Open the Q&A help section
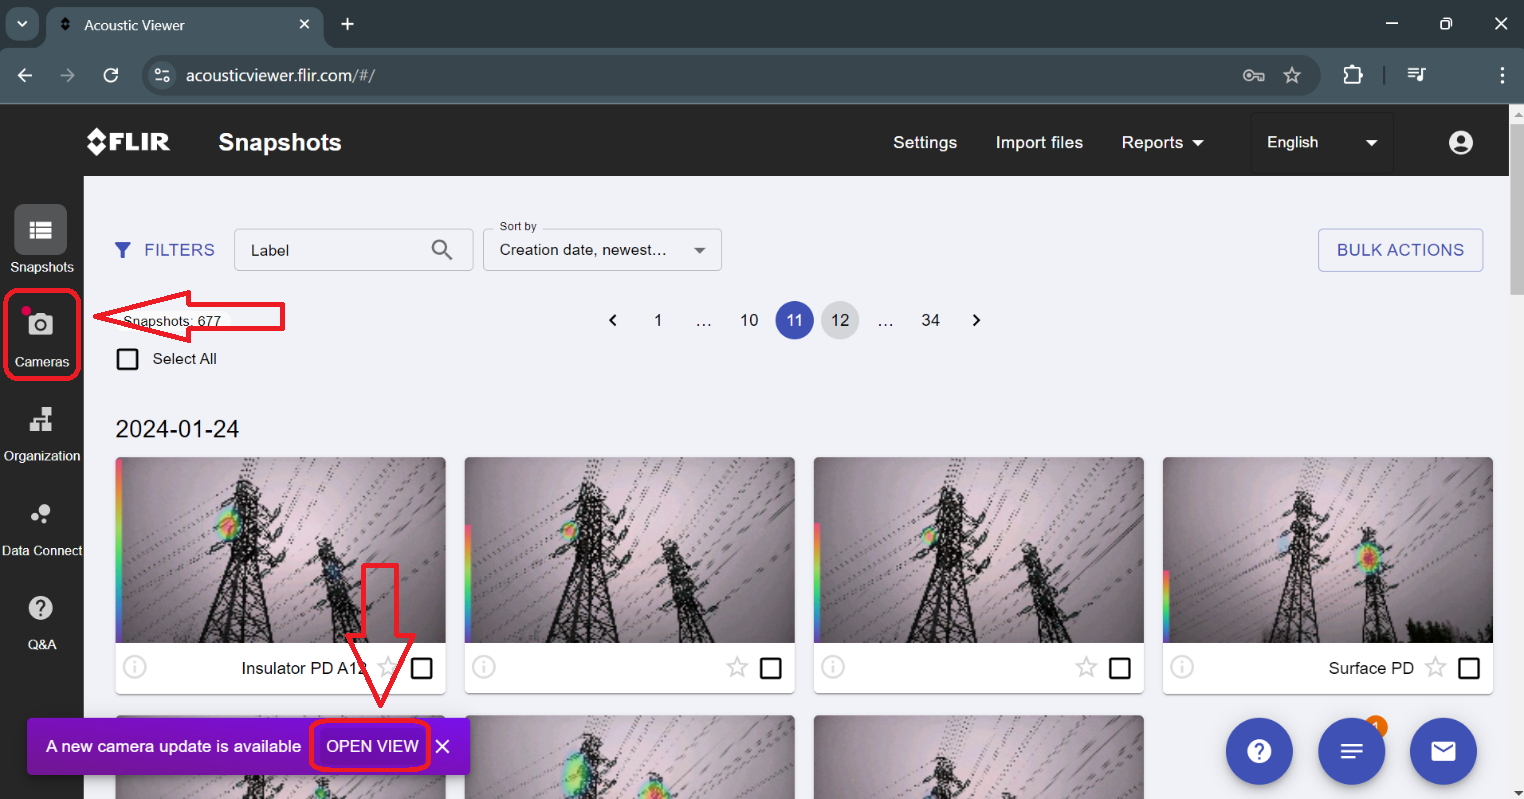The image size is (1524, 799). point(41,621)
